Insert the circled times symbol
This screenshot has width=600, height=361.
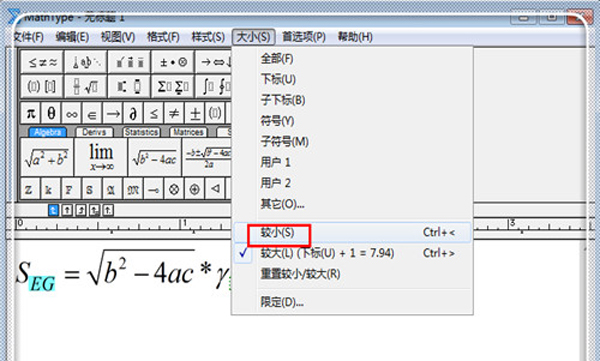(x=174, y=189)
